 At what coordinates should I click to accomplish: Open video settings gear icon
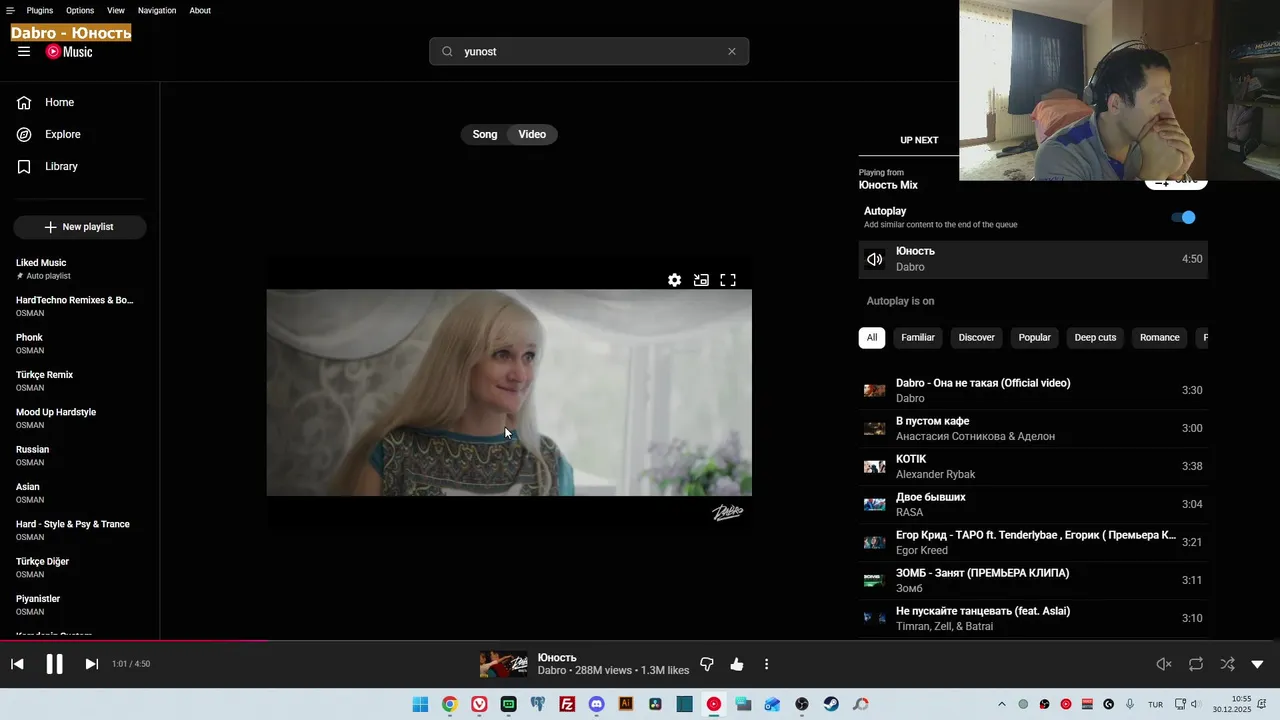[x=675, y=280]
